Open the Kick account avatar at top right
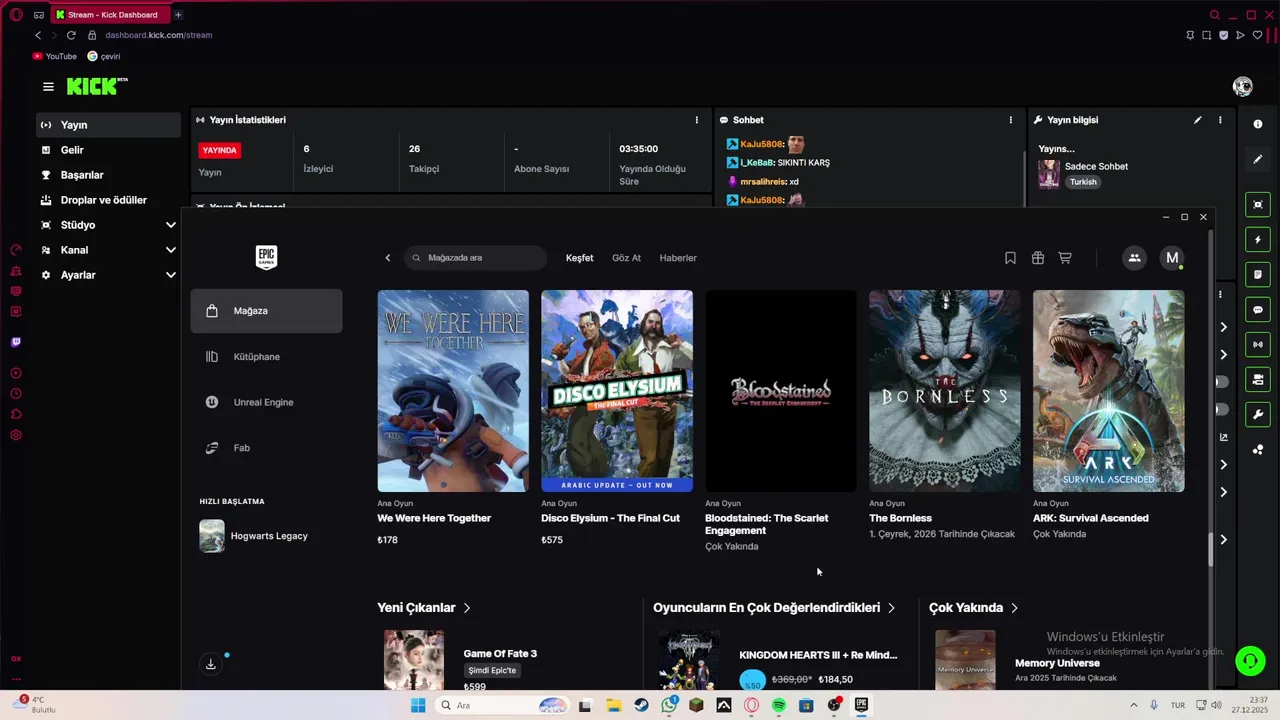Image resolution: width=1280 pixels, height=720 pixels. point(1243,87)
